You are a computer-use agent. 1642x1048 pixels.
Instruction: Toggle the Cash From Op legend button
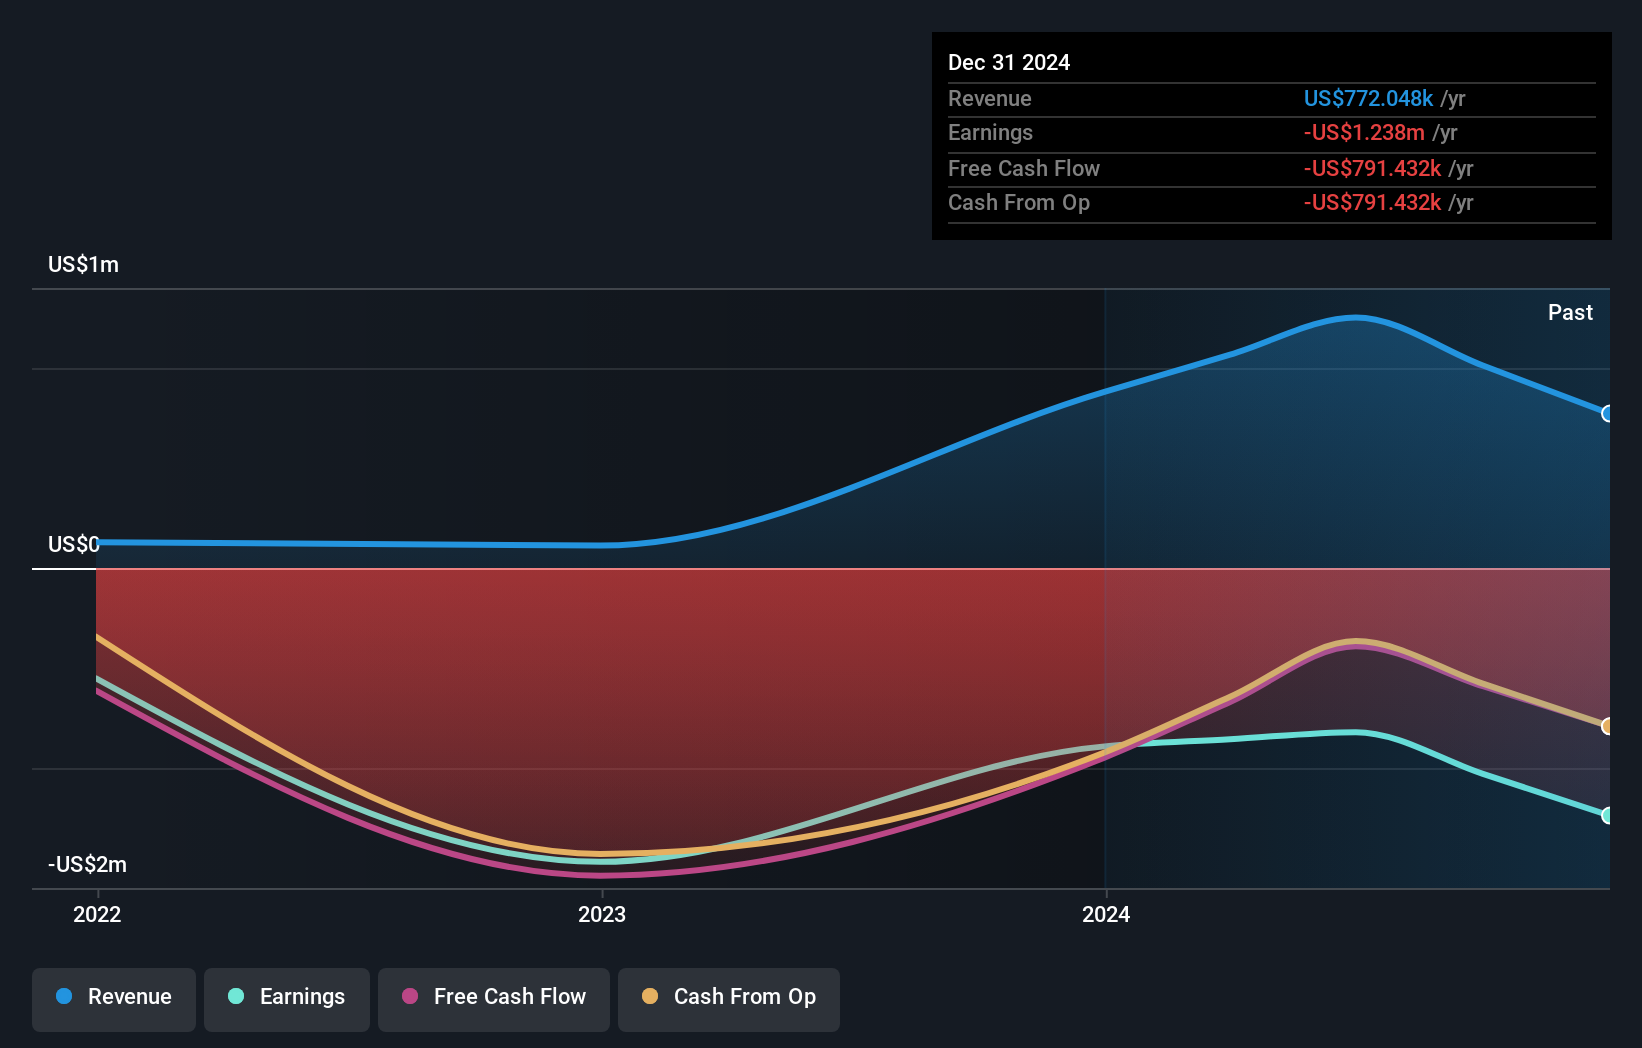[729, 999]
